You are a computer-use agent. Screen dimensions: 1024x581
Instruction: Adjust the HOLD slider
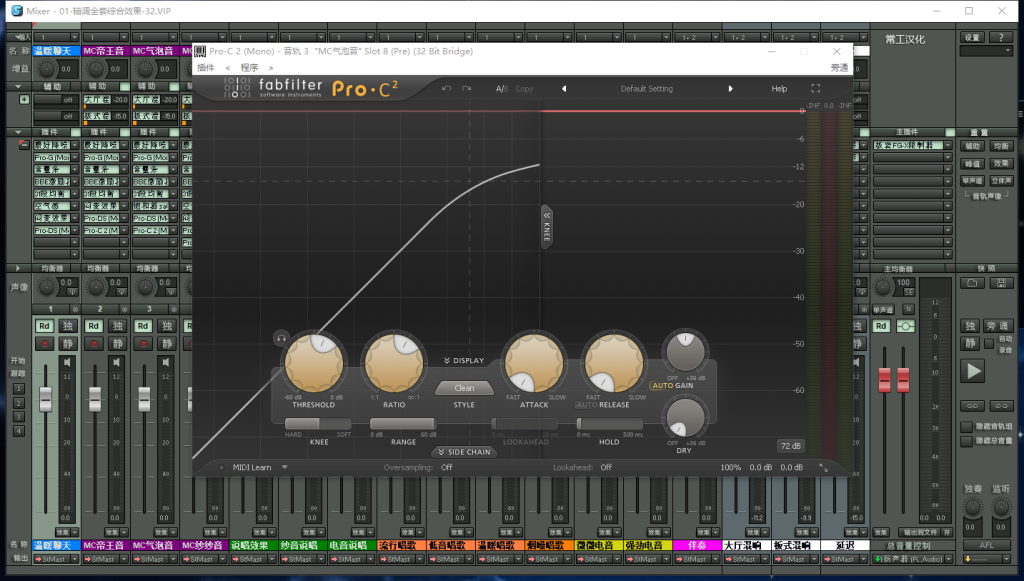[x=609, y=424]
